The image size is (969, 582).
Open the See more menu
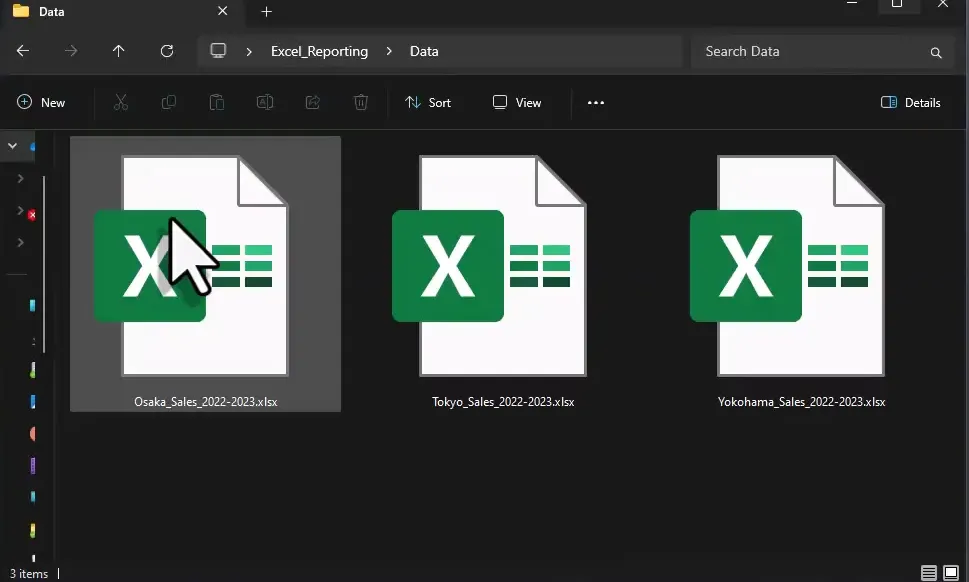coord(596,102)
